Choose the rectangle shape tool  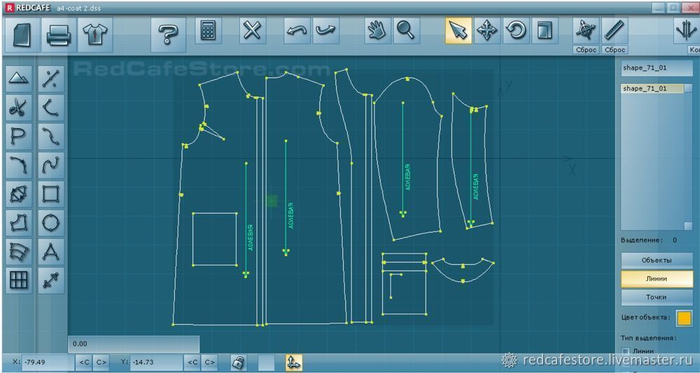[51, 194]
